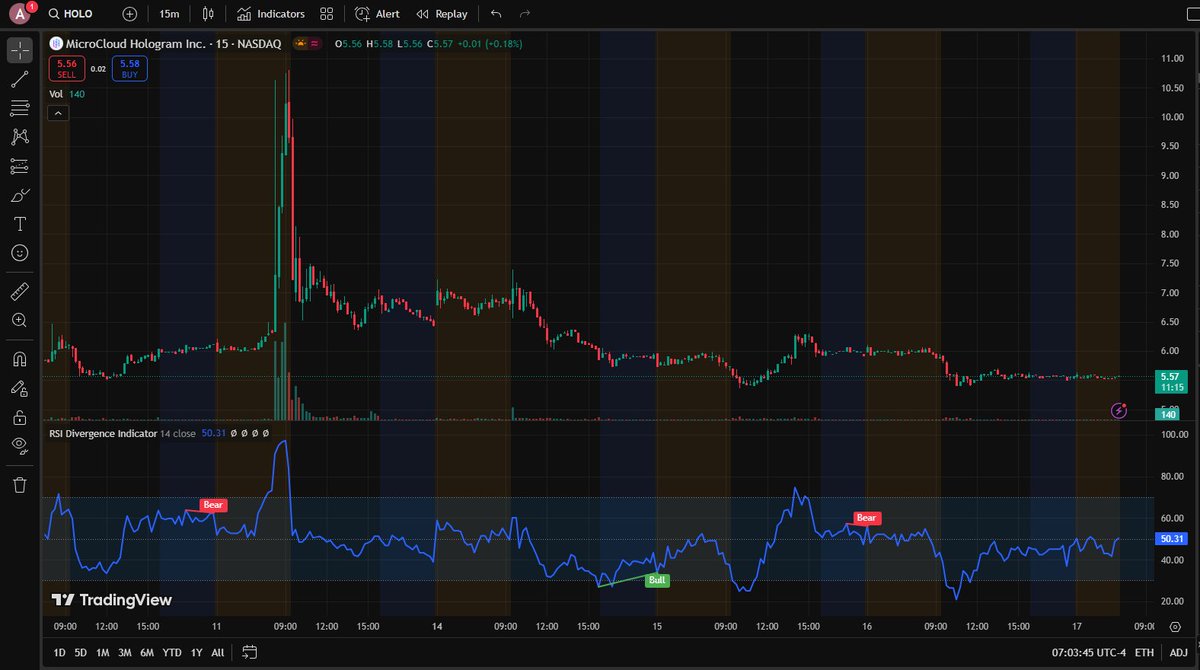Redo the last chart action
This screenshot has width=1200, height=670.
[x=525, y=14]
